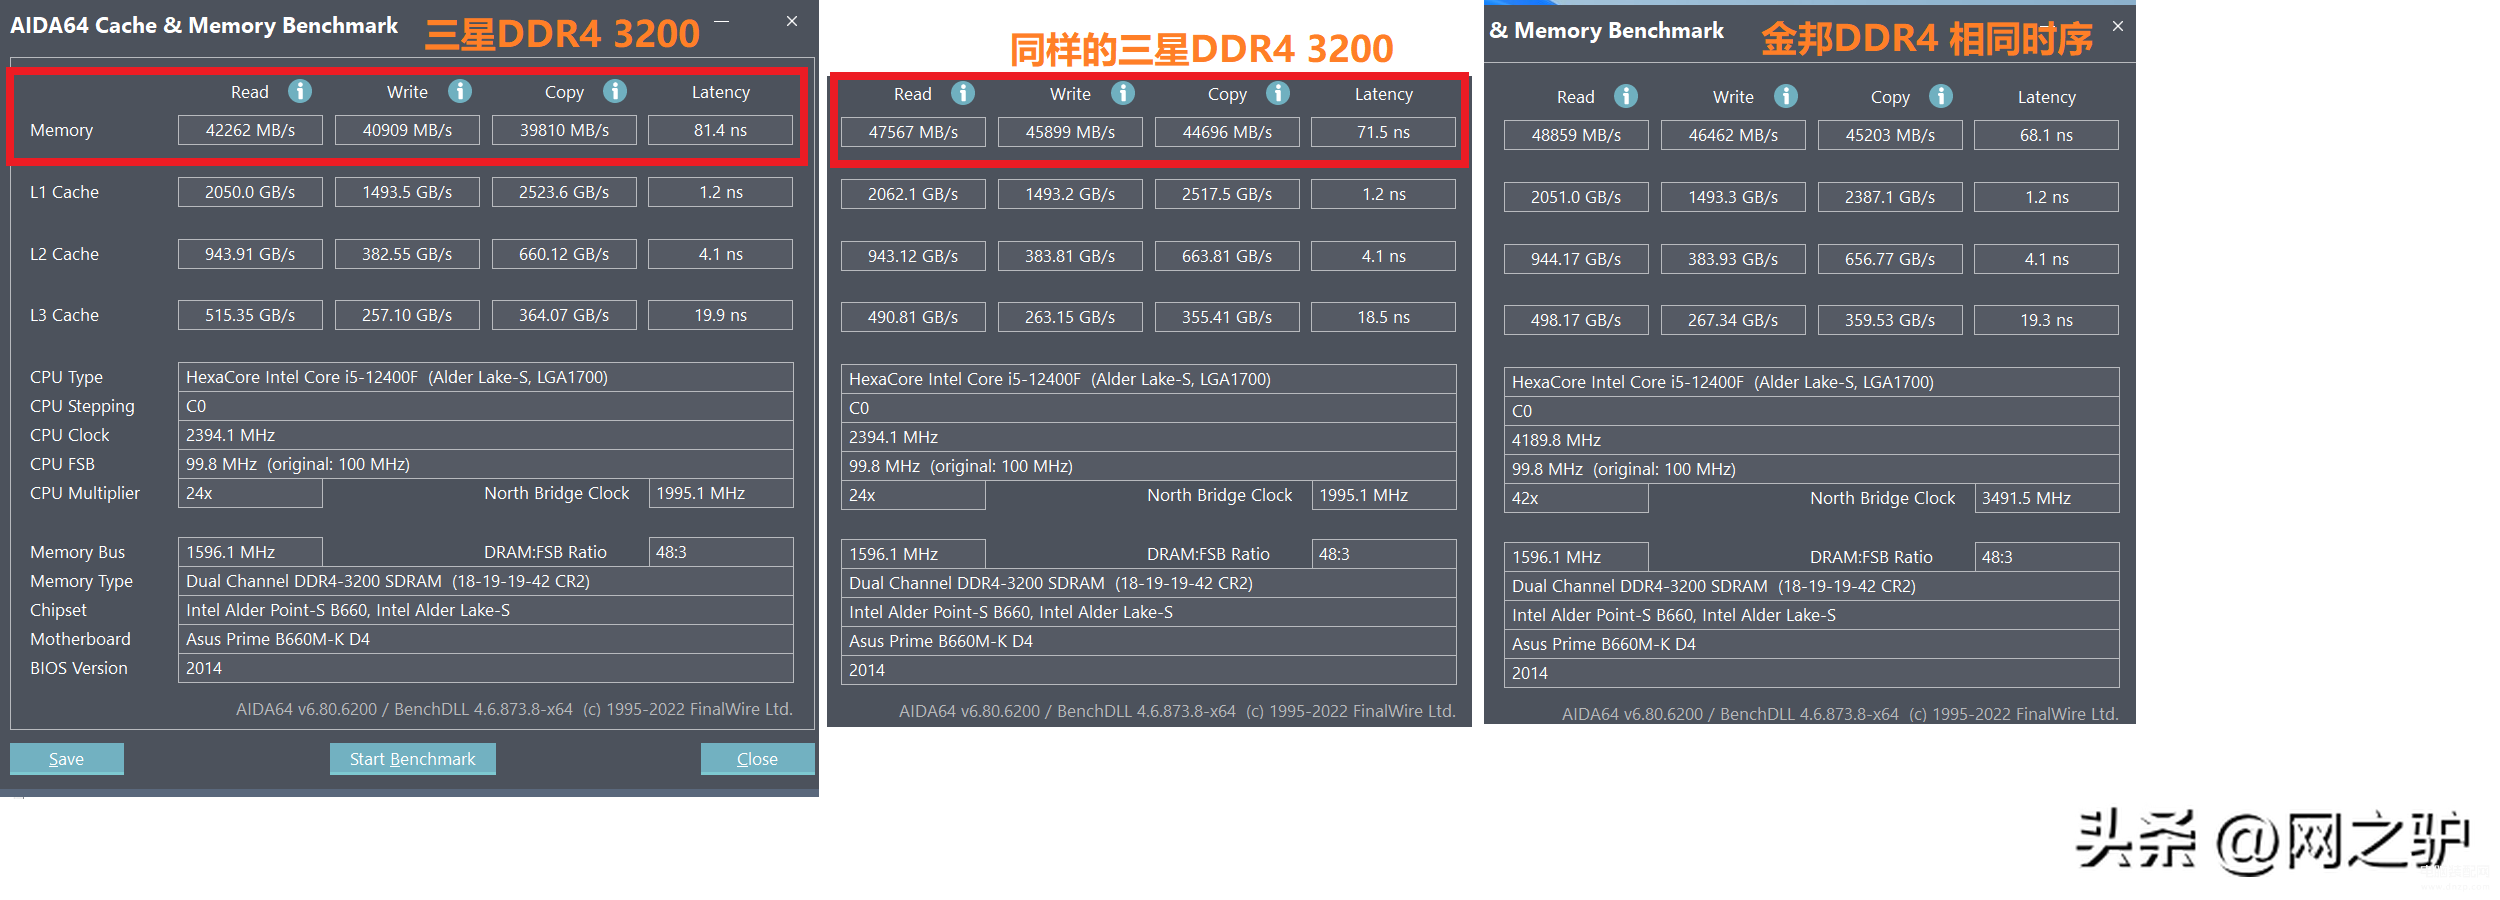Click Chipset field in left window

pyautogui.click(x=486, y=610)
